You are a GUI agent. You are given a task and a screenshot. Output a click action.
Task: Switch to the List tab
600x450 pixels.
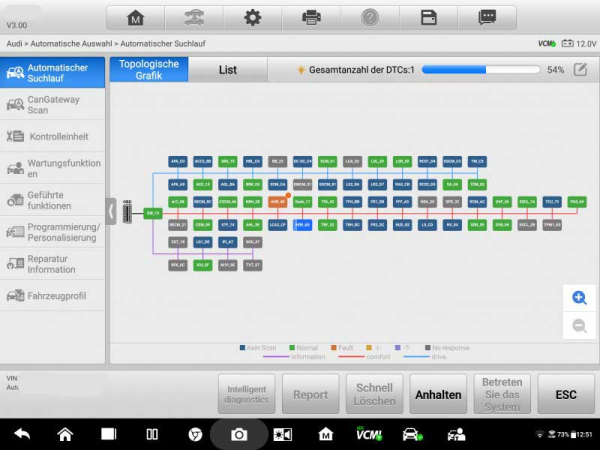pyautogui.click(x=227, y=70)
